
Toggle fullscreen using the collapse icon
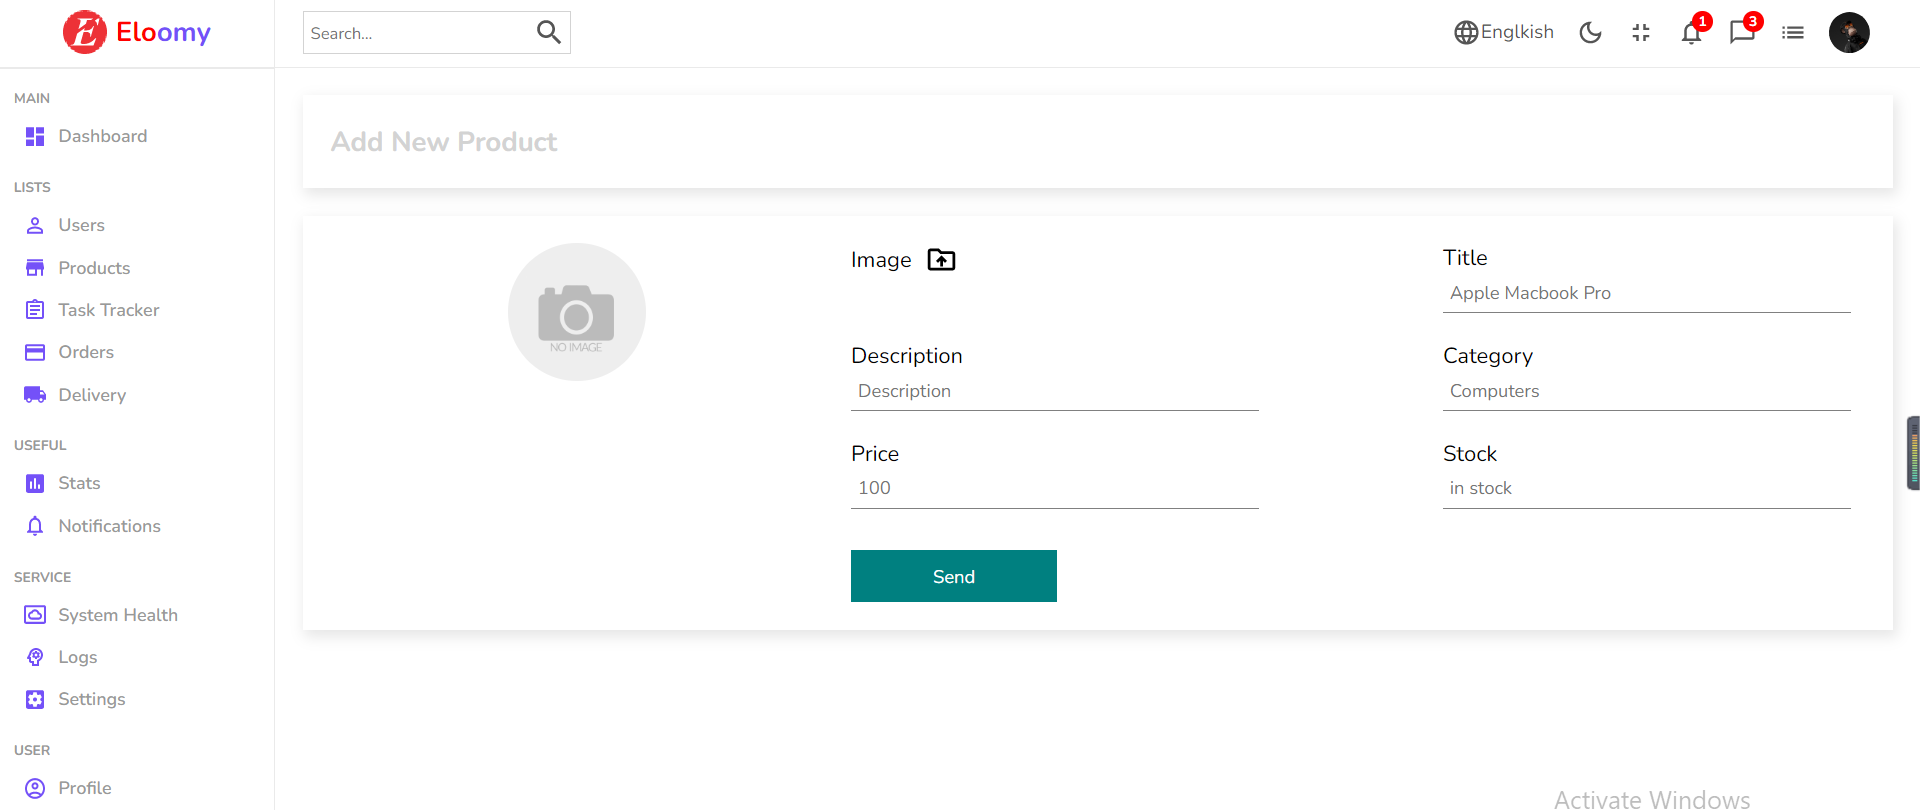point(1640,32)
